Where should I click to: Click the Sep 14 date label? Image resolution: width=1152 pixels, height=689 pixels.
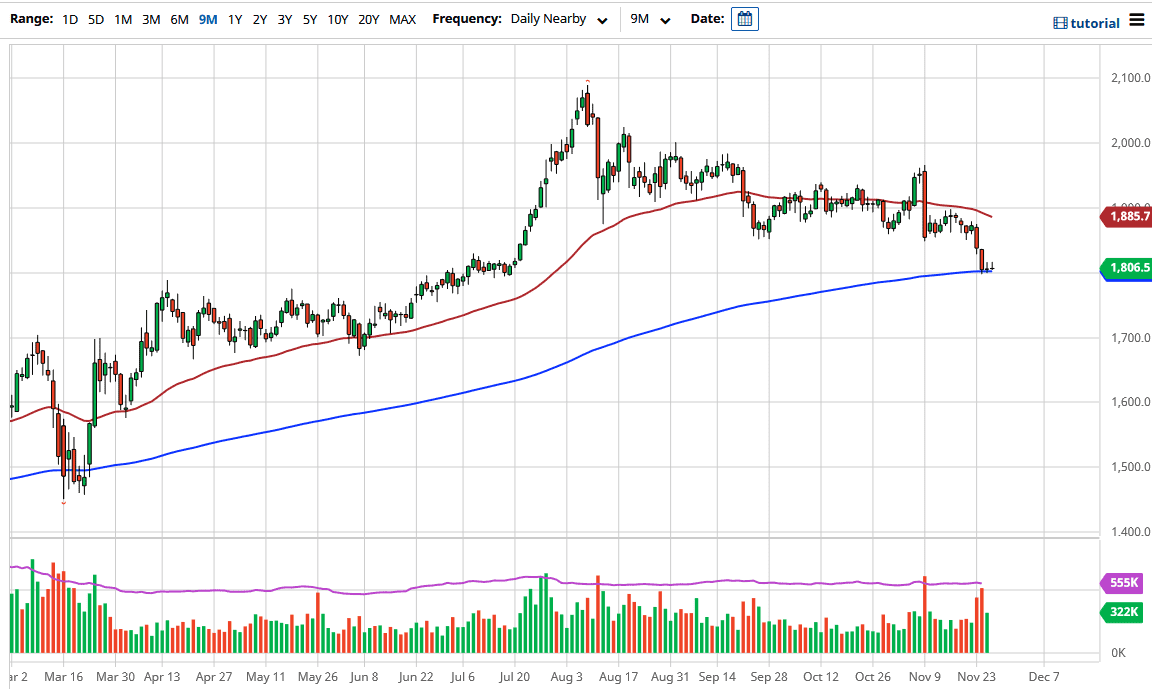click(x=717, y=677)
